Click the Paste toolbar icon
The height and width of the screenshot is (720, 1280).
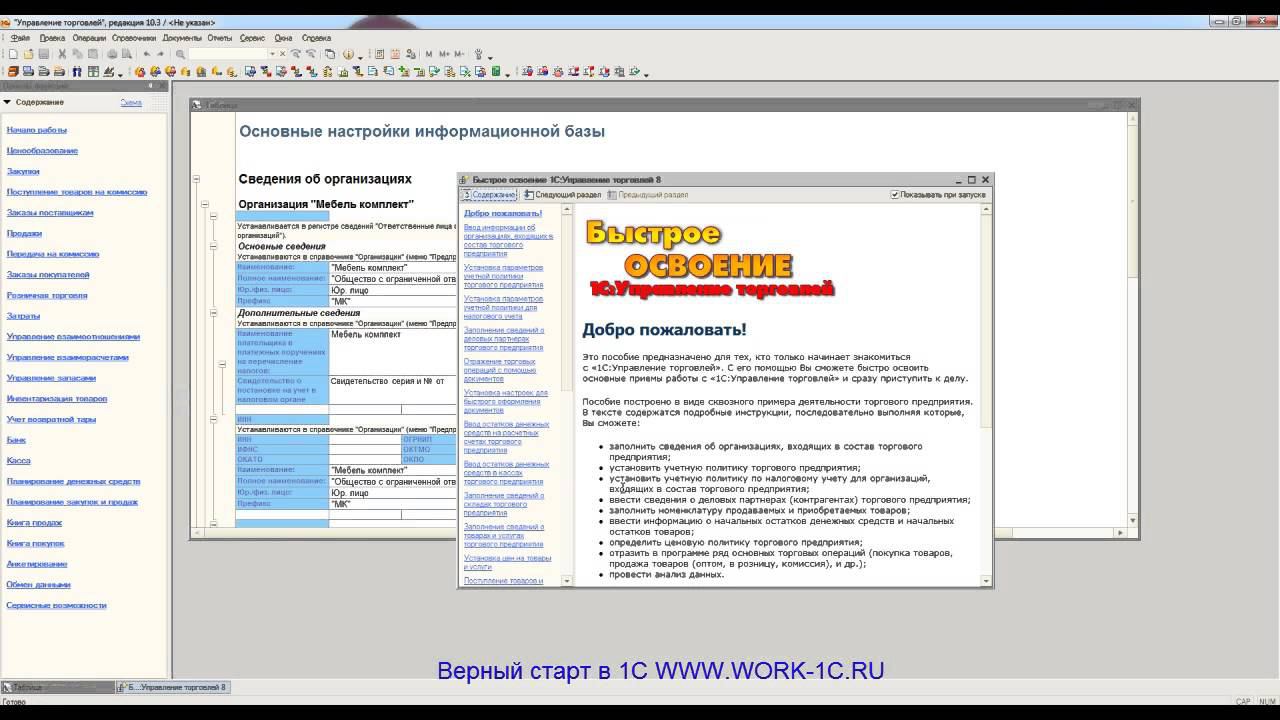point(93,54)
